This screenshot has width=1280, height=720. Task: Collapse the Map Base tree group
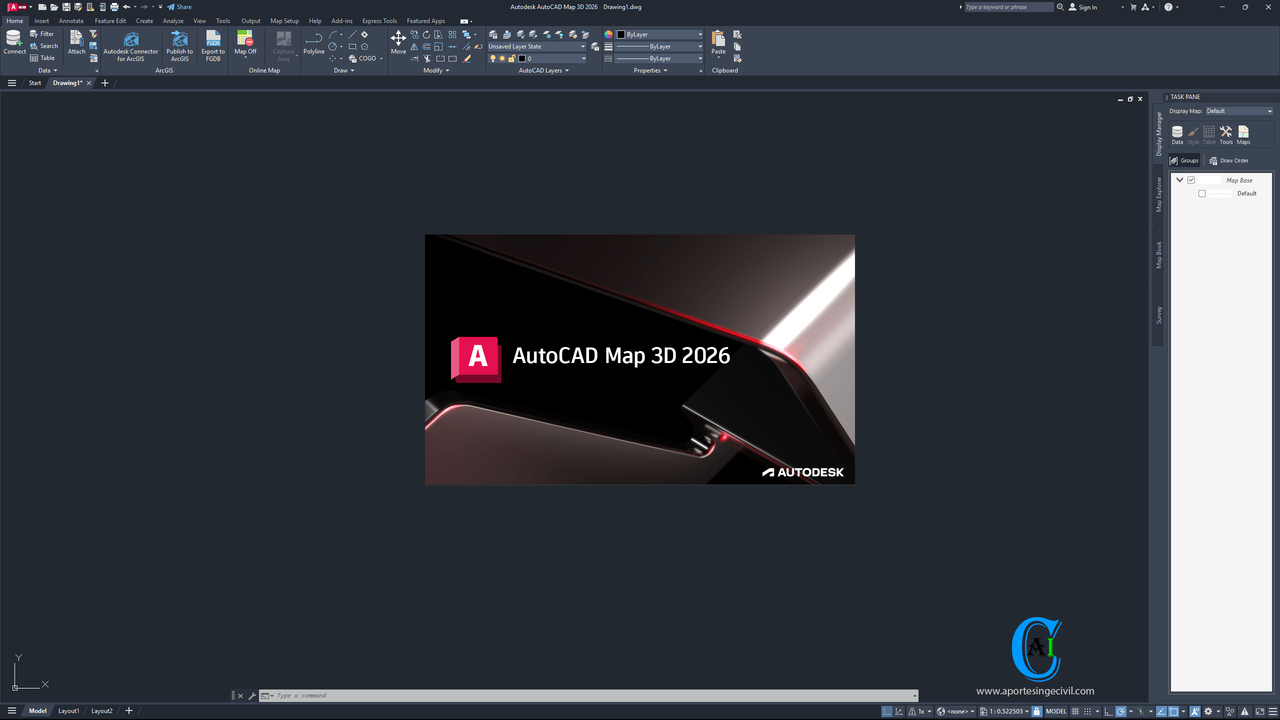pos(1180,180)
